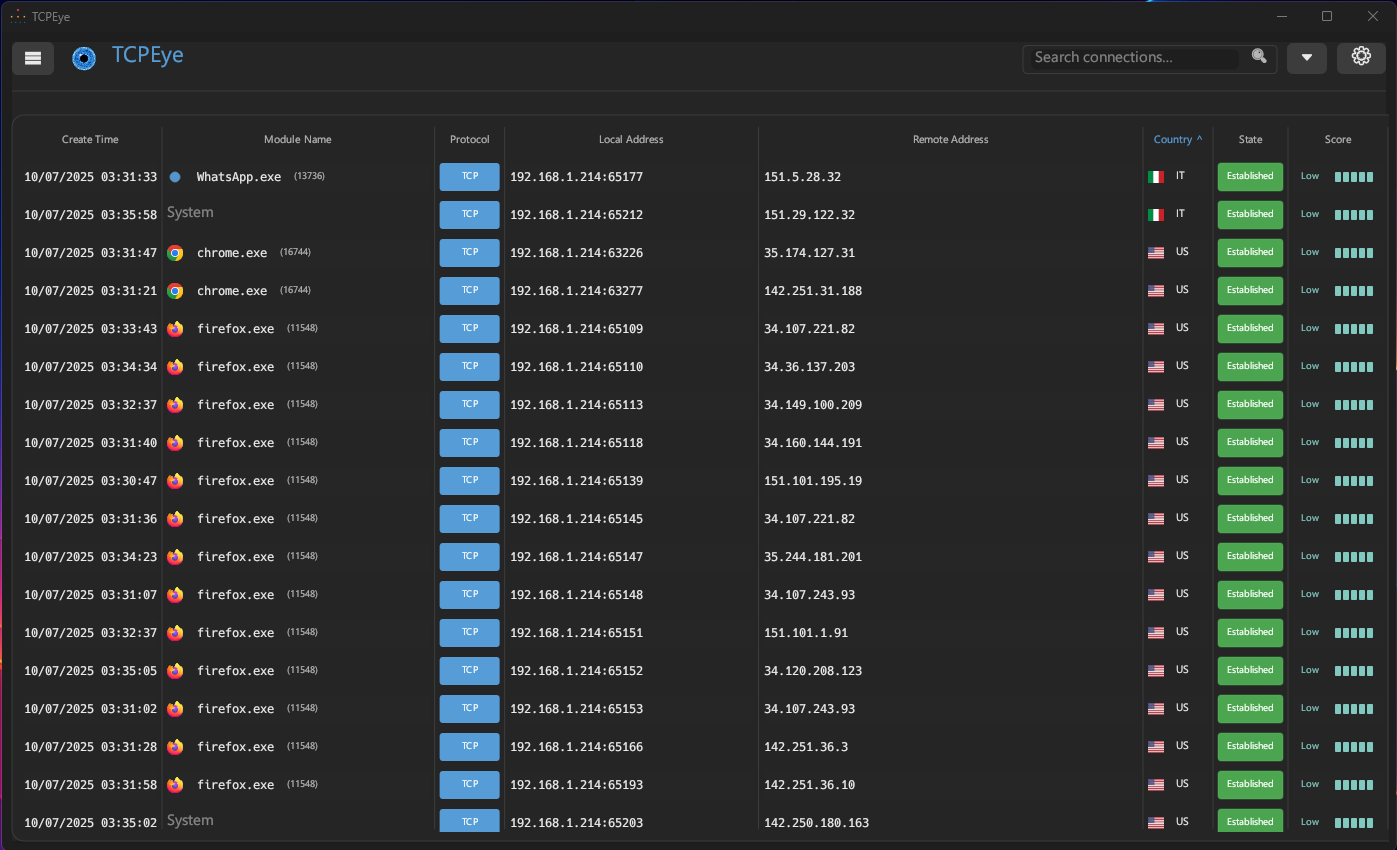The height and width of the screenshot is (850, 1397).
Task: Click Firefox icon in 192.168.1.214:65109 row
Action: 175,329
